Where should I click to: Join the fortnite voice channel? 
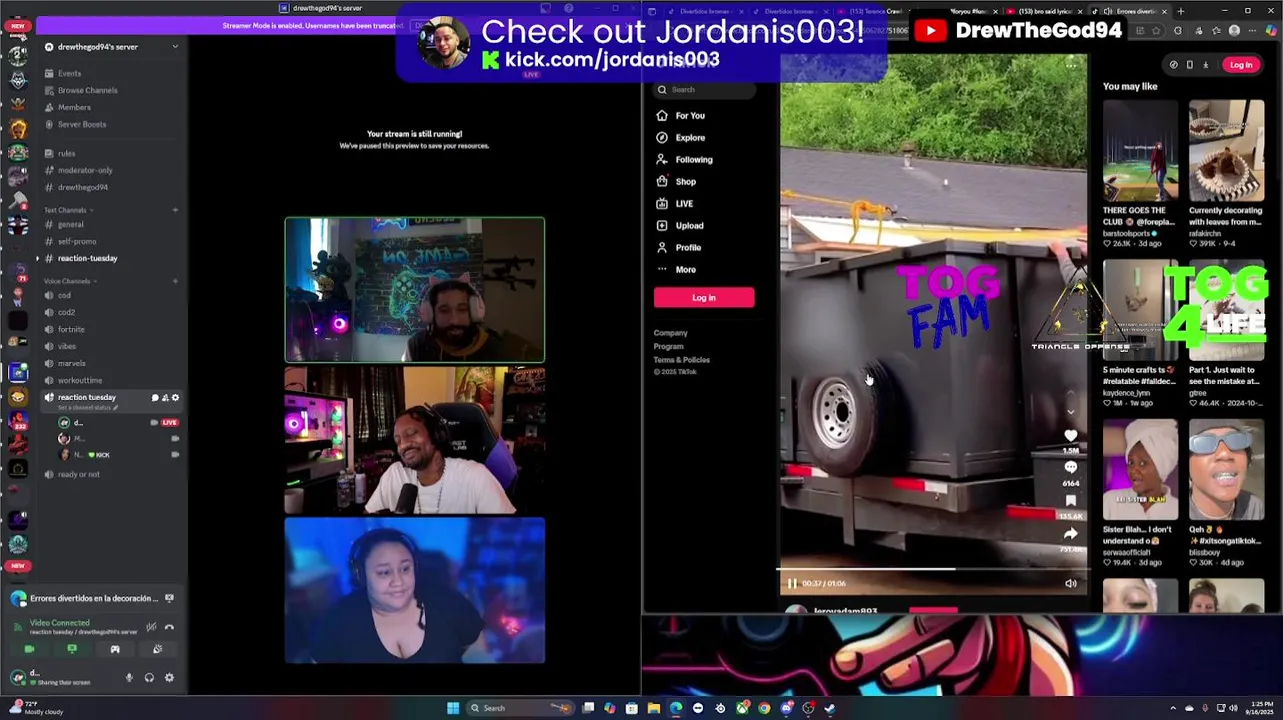(71, 329)
